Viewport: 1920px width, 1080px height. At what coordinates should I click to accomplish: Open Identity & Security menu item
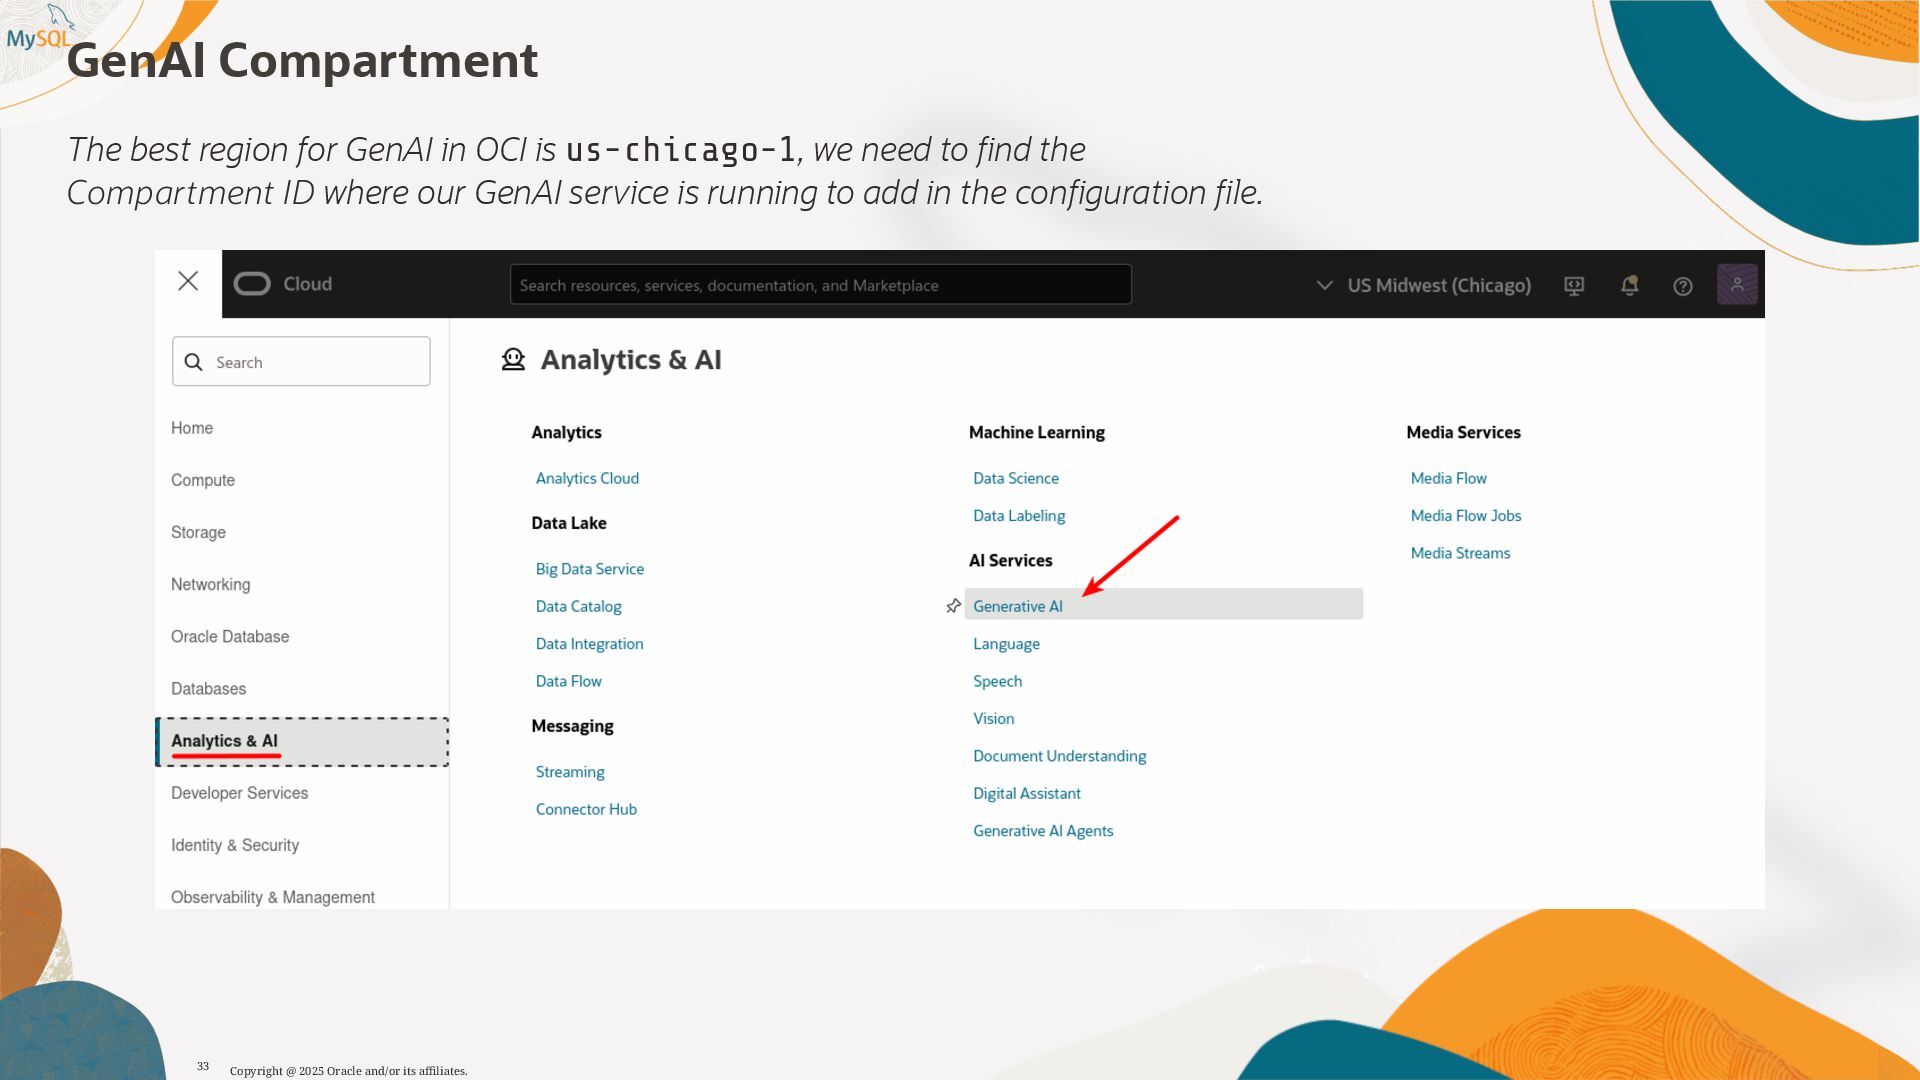tap(235, 845)
